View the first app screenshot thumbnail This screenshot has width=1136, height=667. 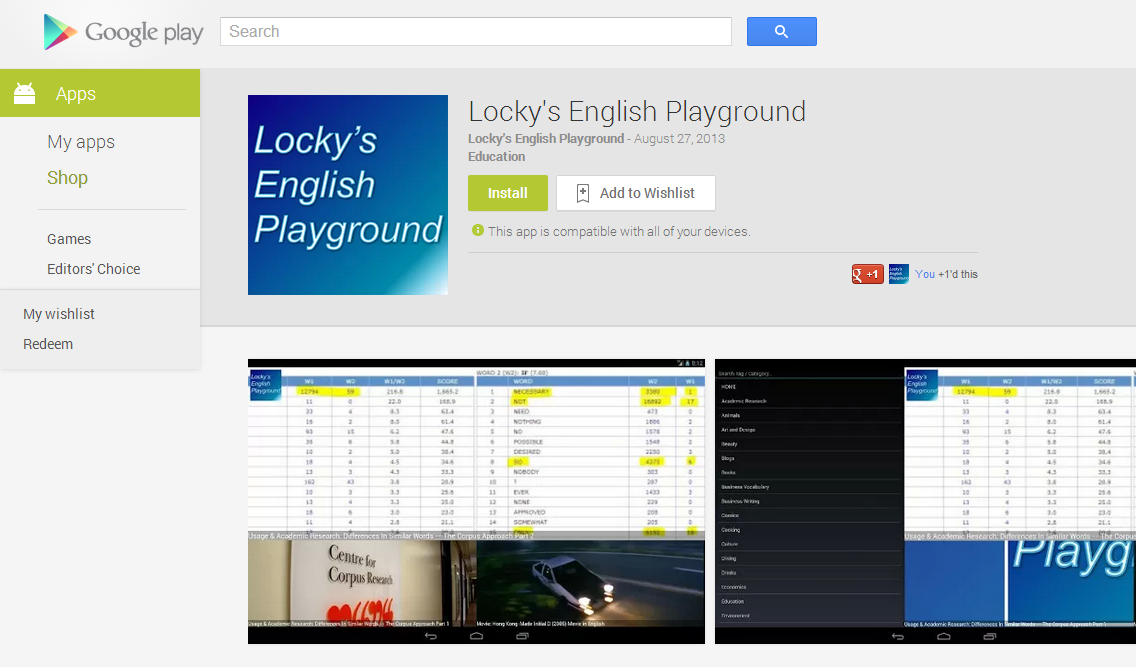tap(476, 501)
